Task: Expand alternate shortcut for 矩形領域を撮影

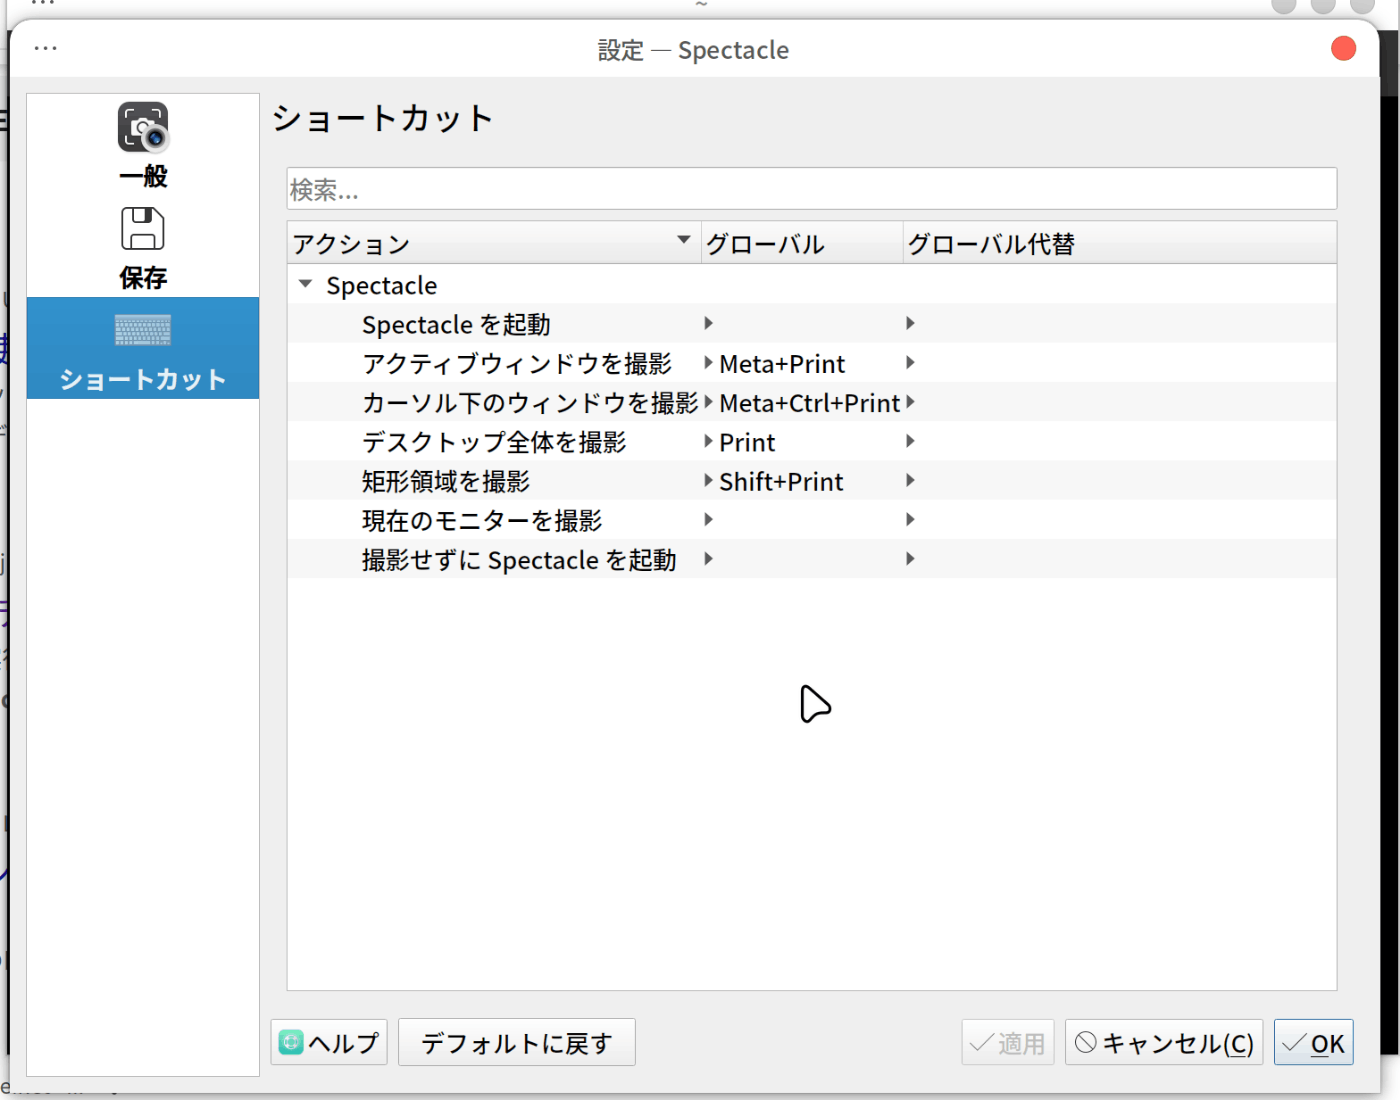Action: tap(910, 480)
